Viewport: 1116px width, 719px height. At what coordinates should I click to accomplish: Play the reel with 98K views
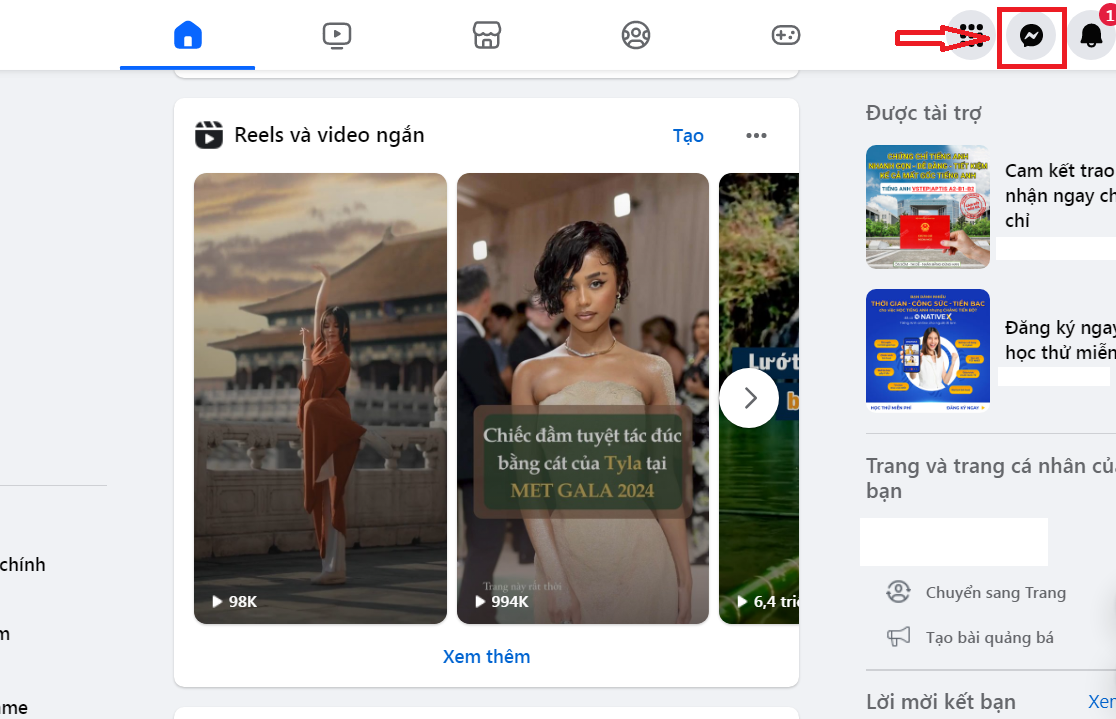tap(320, 399)
